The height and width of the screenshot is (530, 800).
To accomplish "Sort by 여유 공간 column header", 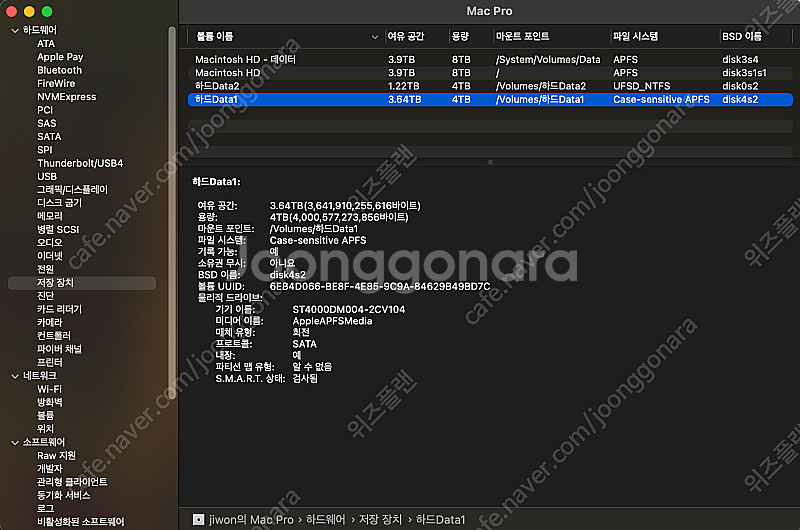I will pos(406,37).
